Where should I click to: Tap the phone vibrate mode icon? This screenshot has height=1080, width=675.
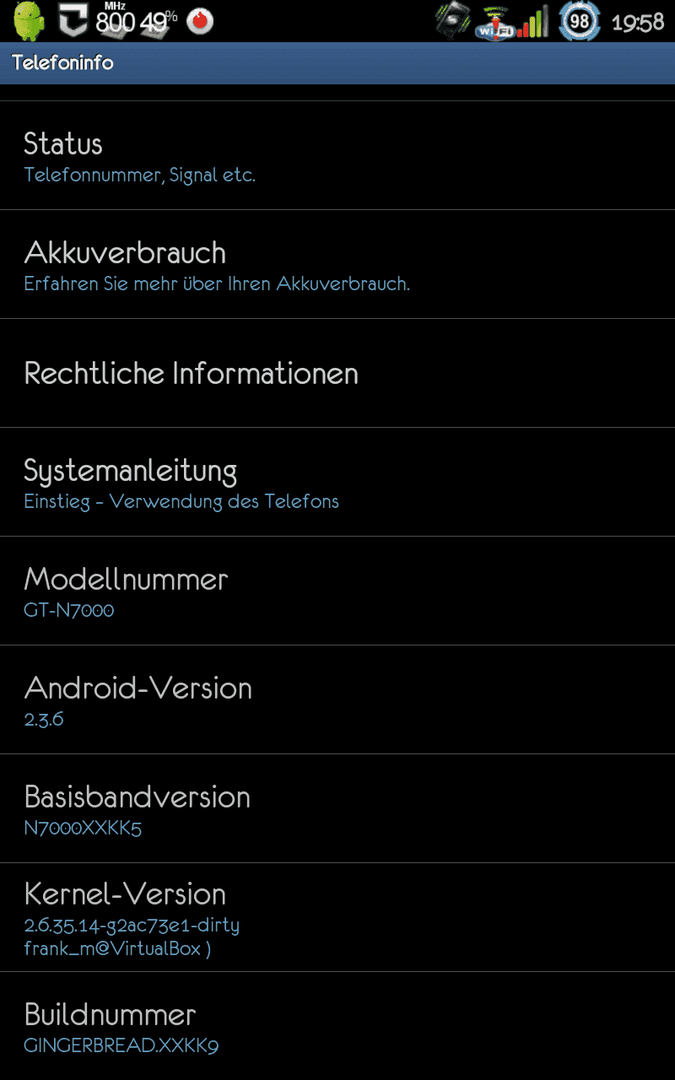click(453, 20)
